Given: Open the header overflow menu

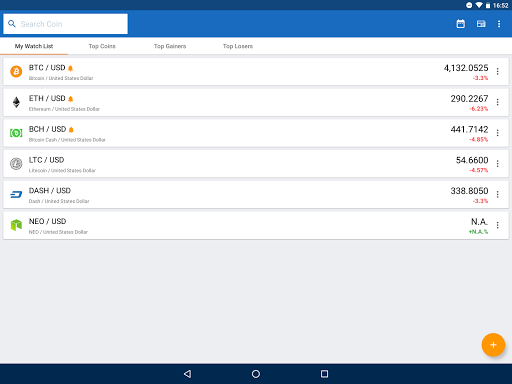Looking at the screenshot, I should tap(499, 24).
